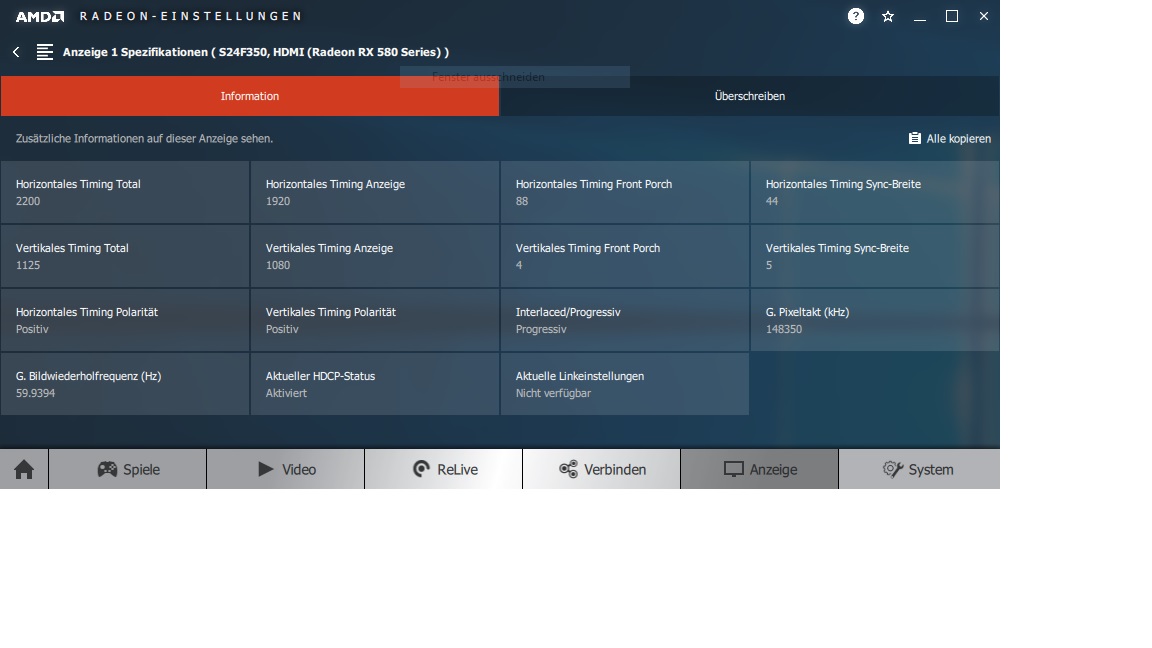Select the Horizontales Timing Polarität tile
The height and width of the screenshot is (648, 1152).
125,320
